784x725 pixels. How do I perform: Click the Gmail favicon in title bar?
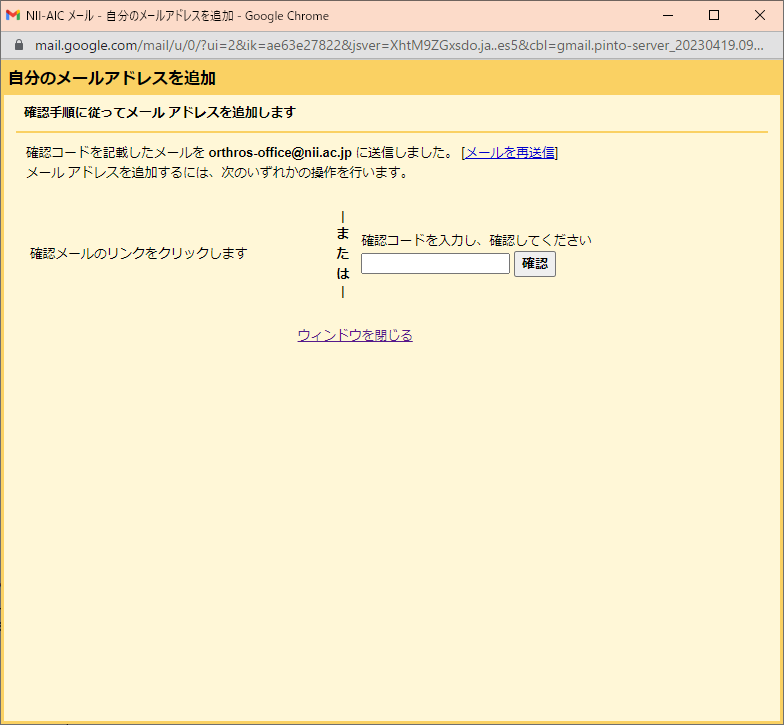[x=12, y=15]
